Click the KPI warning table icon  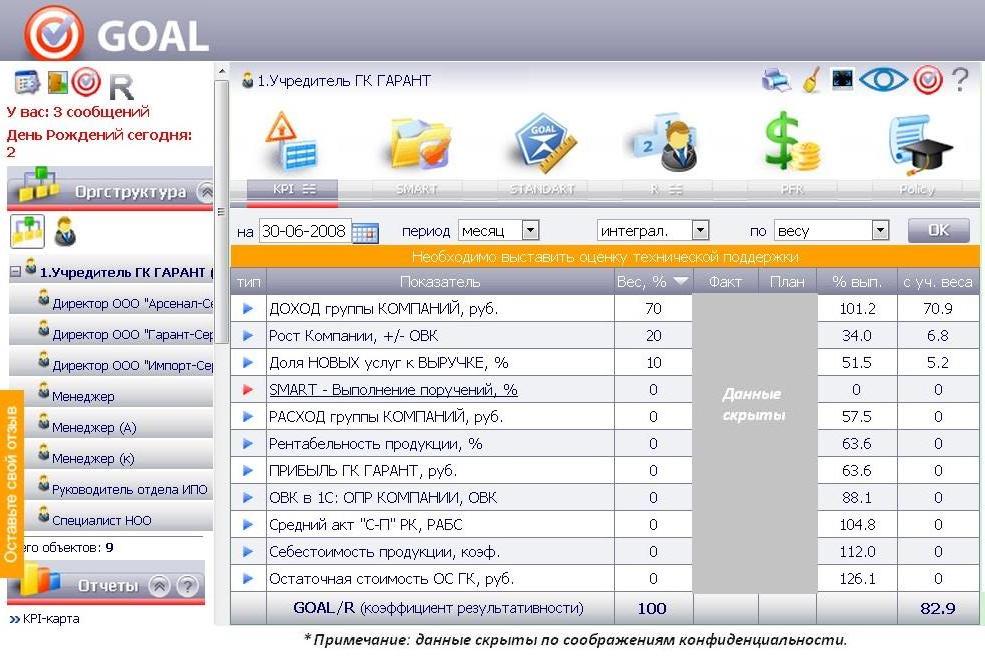click(291, 141)
